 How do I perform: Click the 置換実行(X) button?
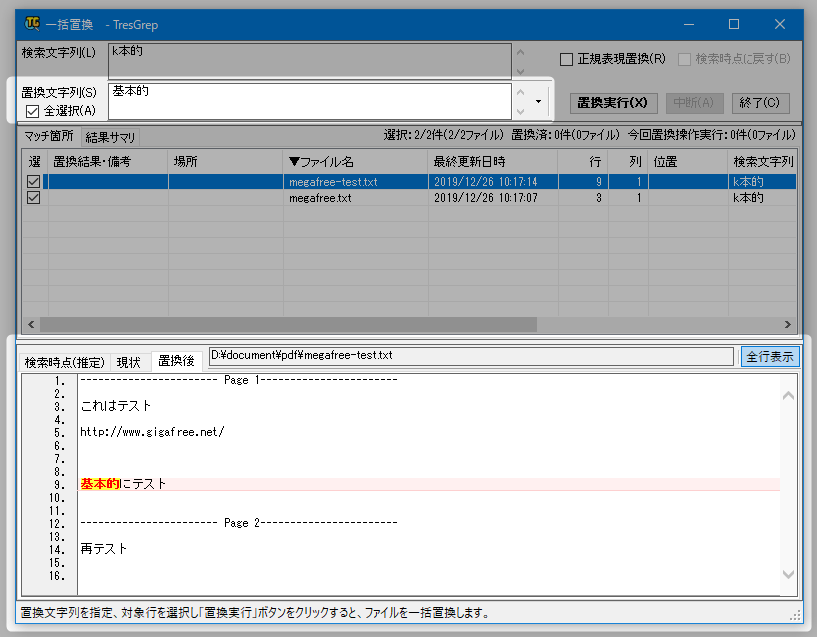pos(613,103)
